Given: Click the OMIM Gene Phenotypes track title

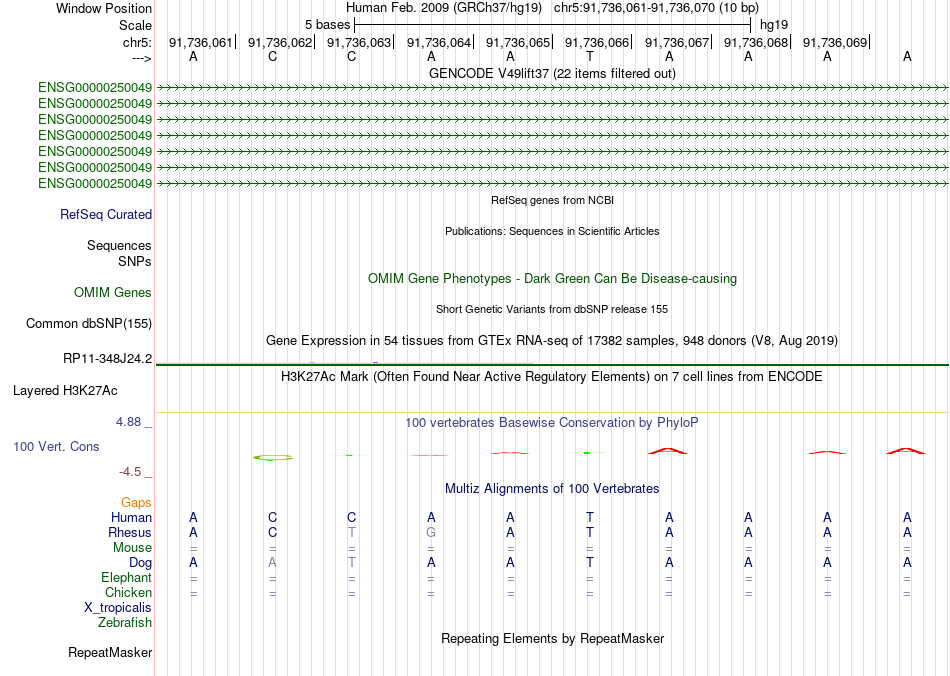Looking at the screenshot, I should tap(552, 279).
